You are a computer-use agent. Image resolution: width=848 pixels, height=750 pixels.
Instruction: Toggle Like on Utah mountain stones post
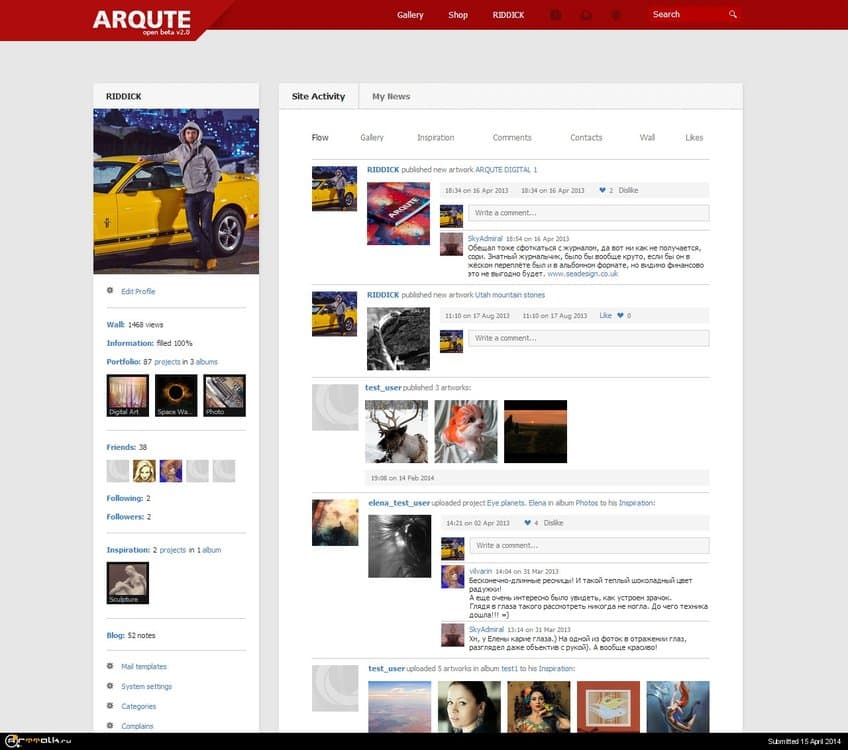605,315
